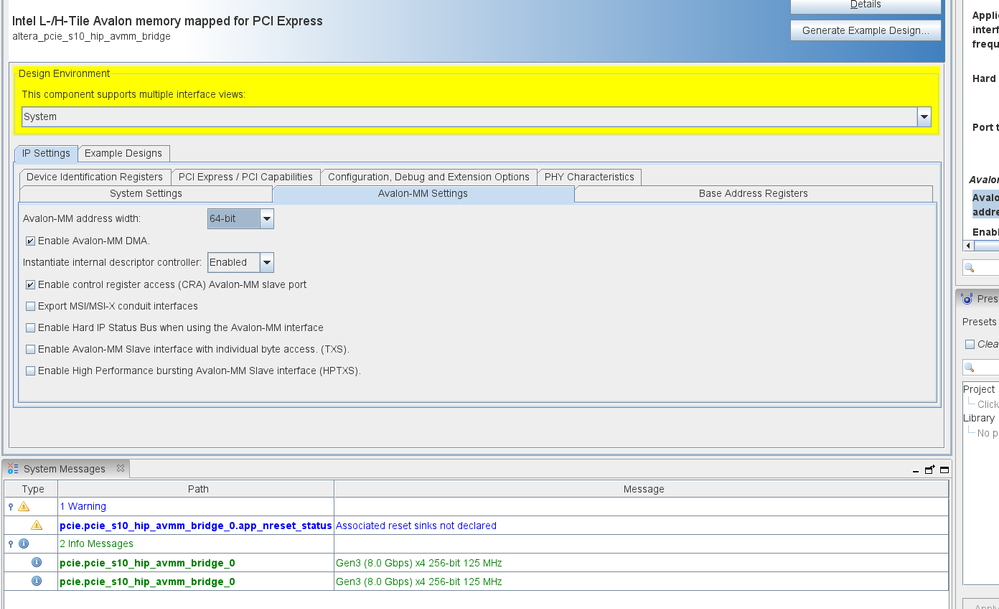The image size is (999, 609).
Task: Click the Details button
Action: point(865,5)
